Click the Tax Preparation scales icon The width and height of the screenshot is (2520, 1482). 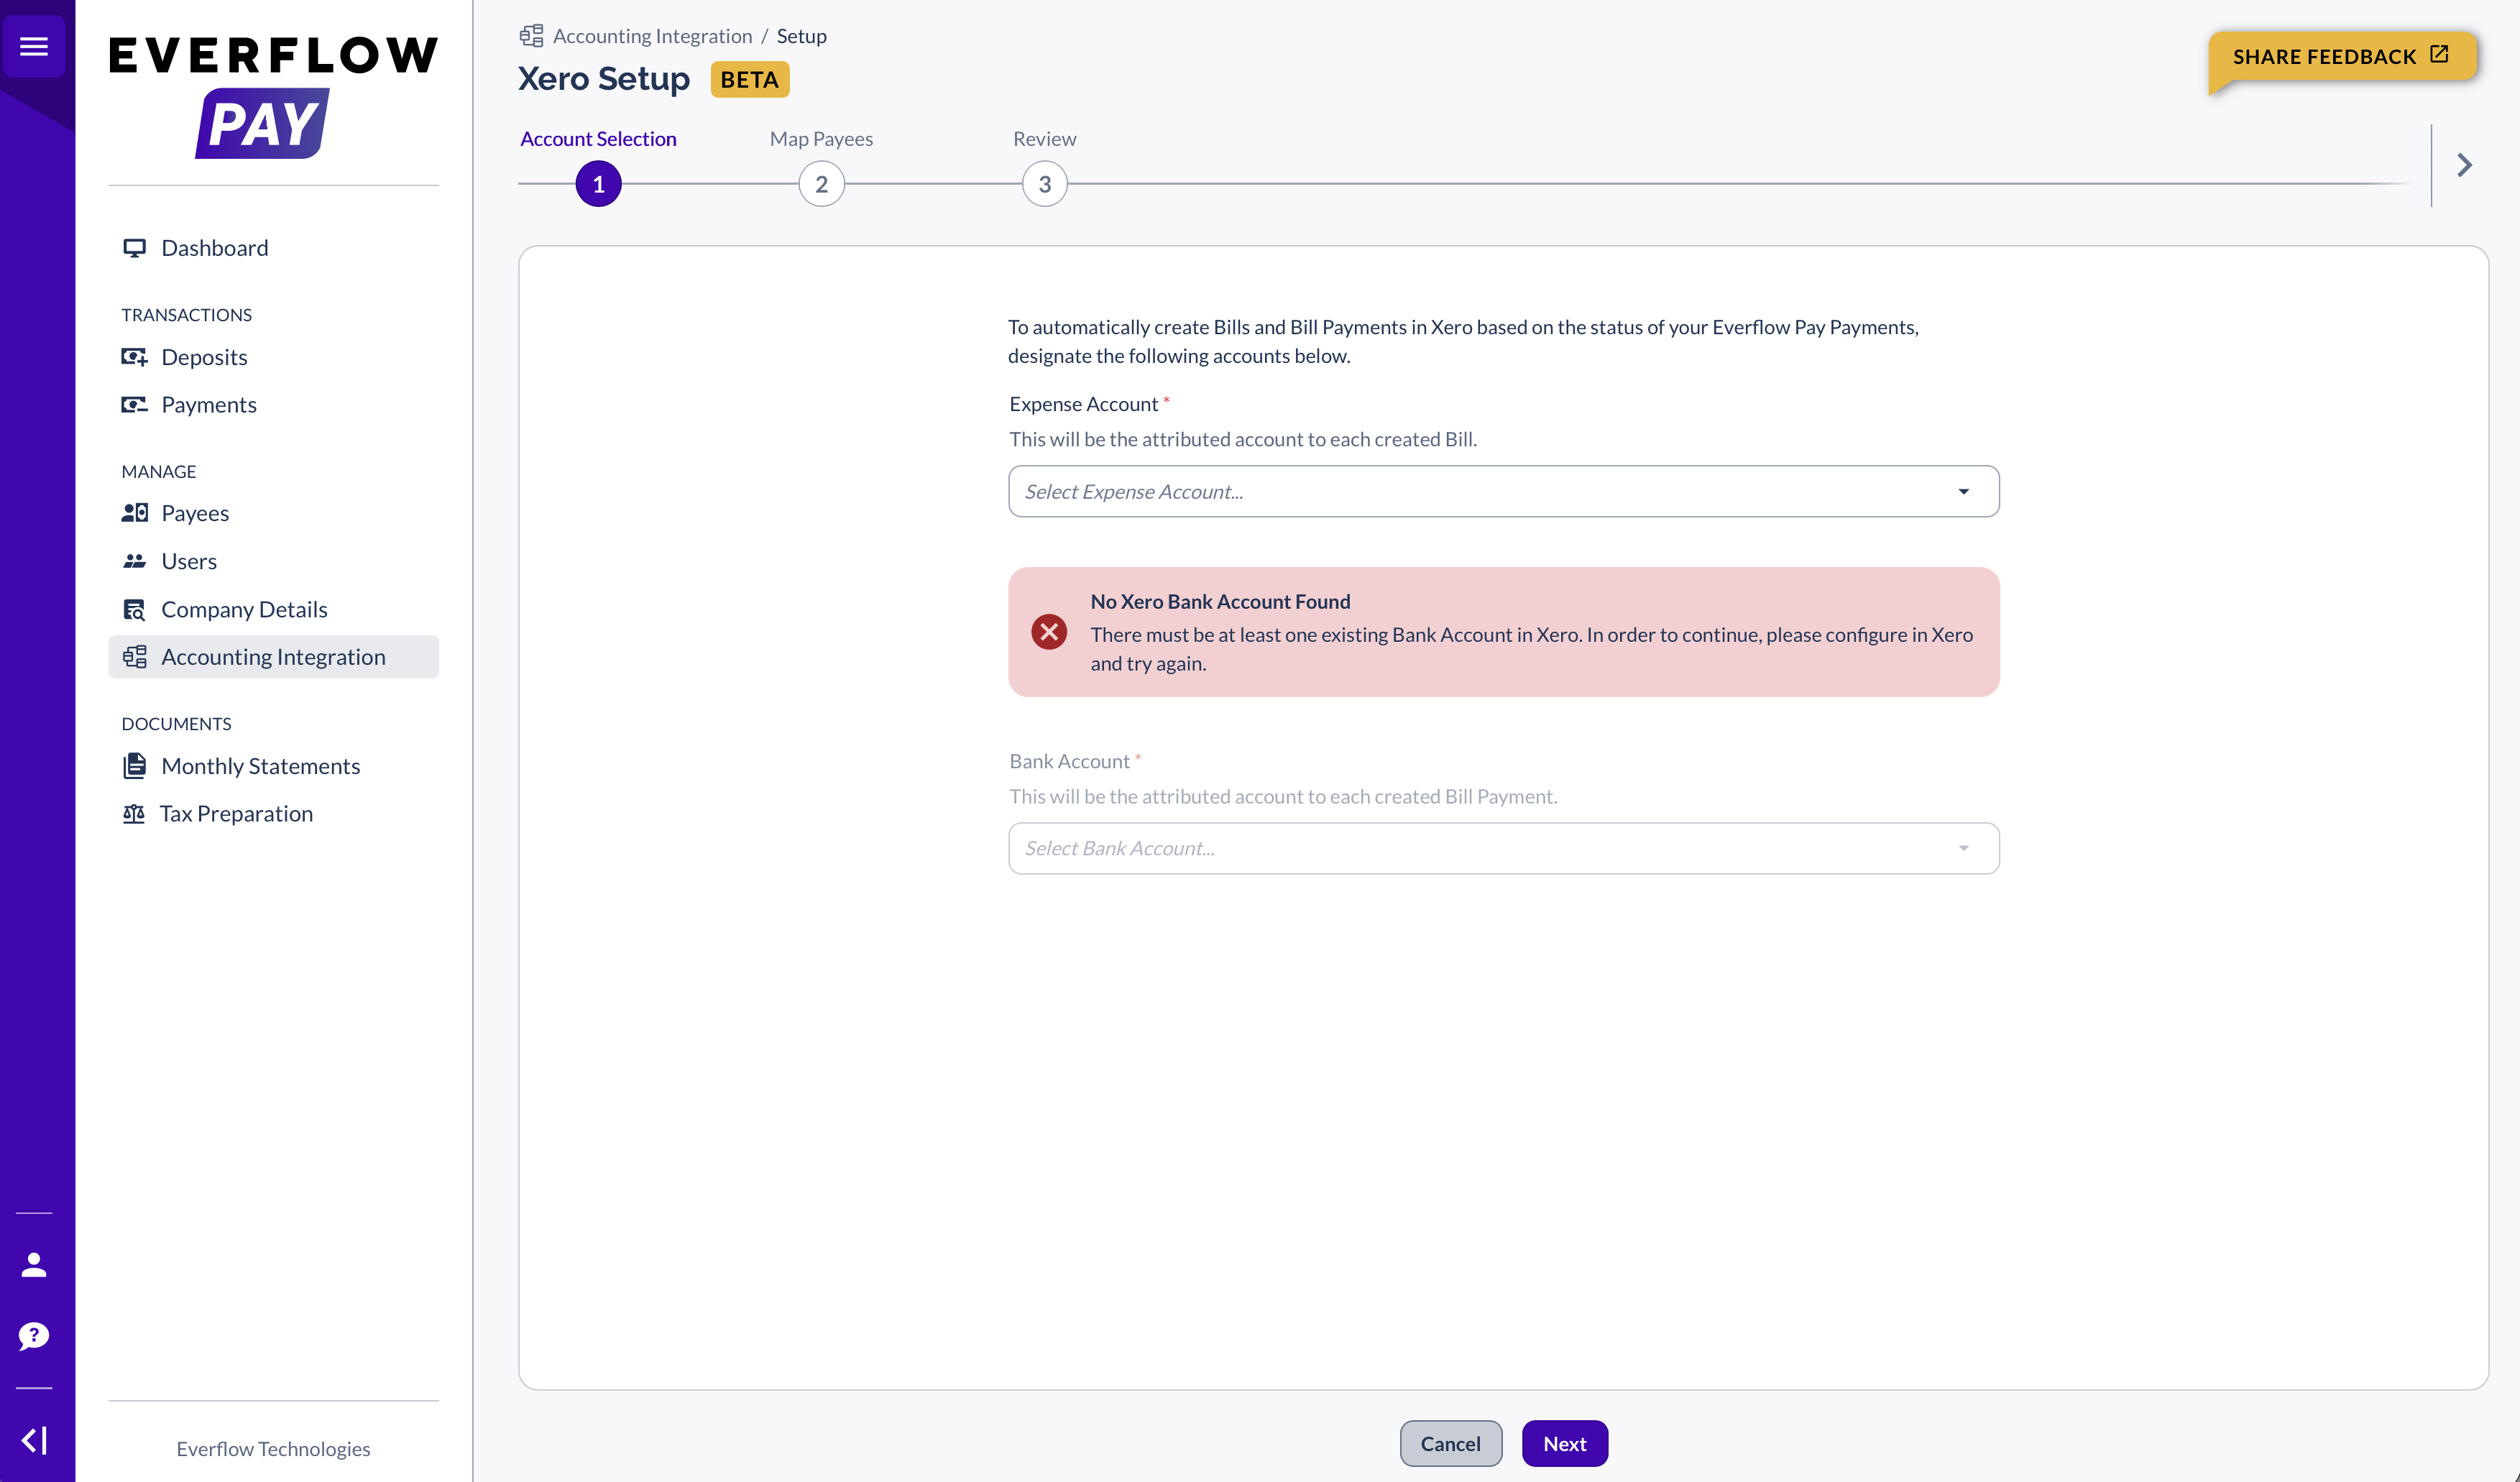[x=134, y=814]
